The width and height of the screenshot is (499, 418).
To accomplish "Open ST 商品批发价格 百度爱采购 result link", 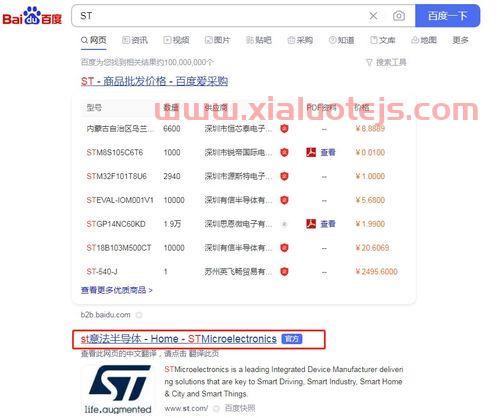I will [x=154, y=81].
